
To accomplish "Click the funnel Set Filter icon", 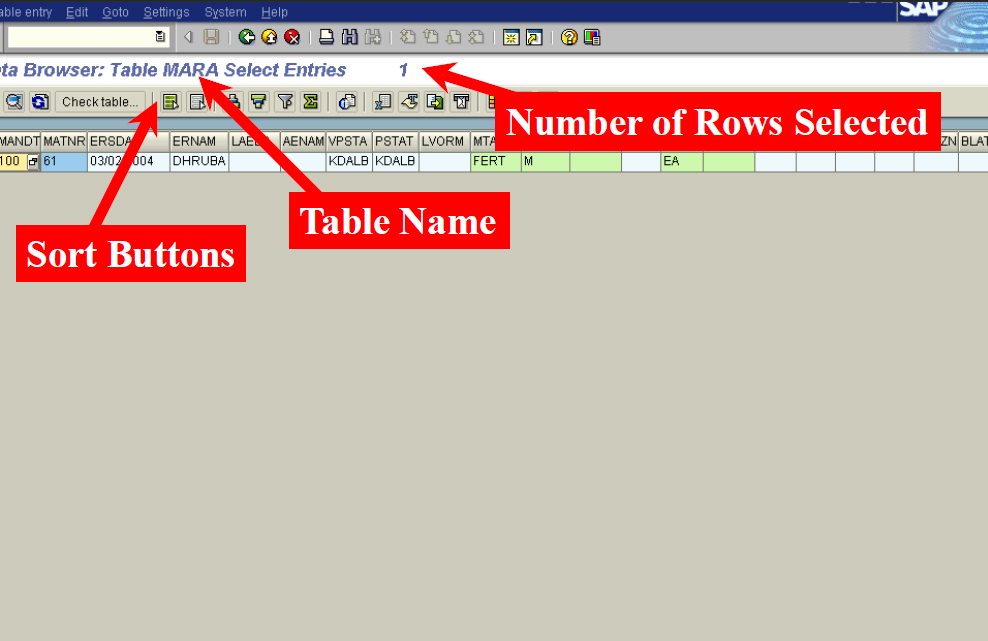I will click(285, 101).
